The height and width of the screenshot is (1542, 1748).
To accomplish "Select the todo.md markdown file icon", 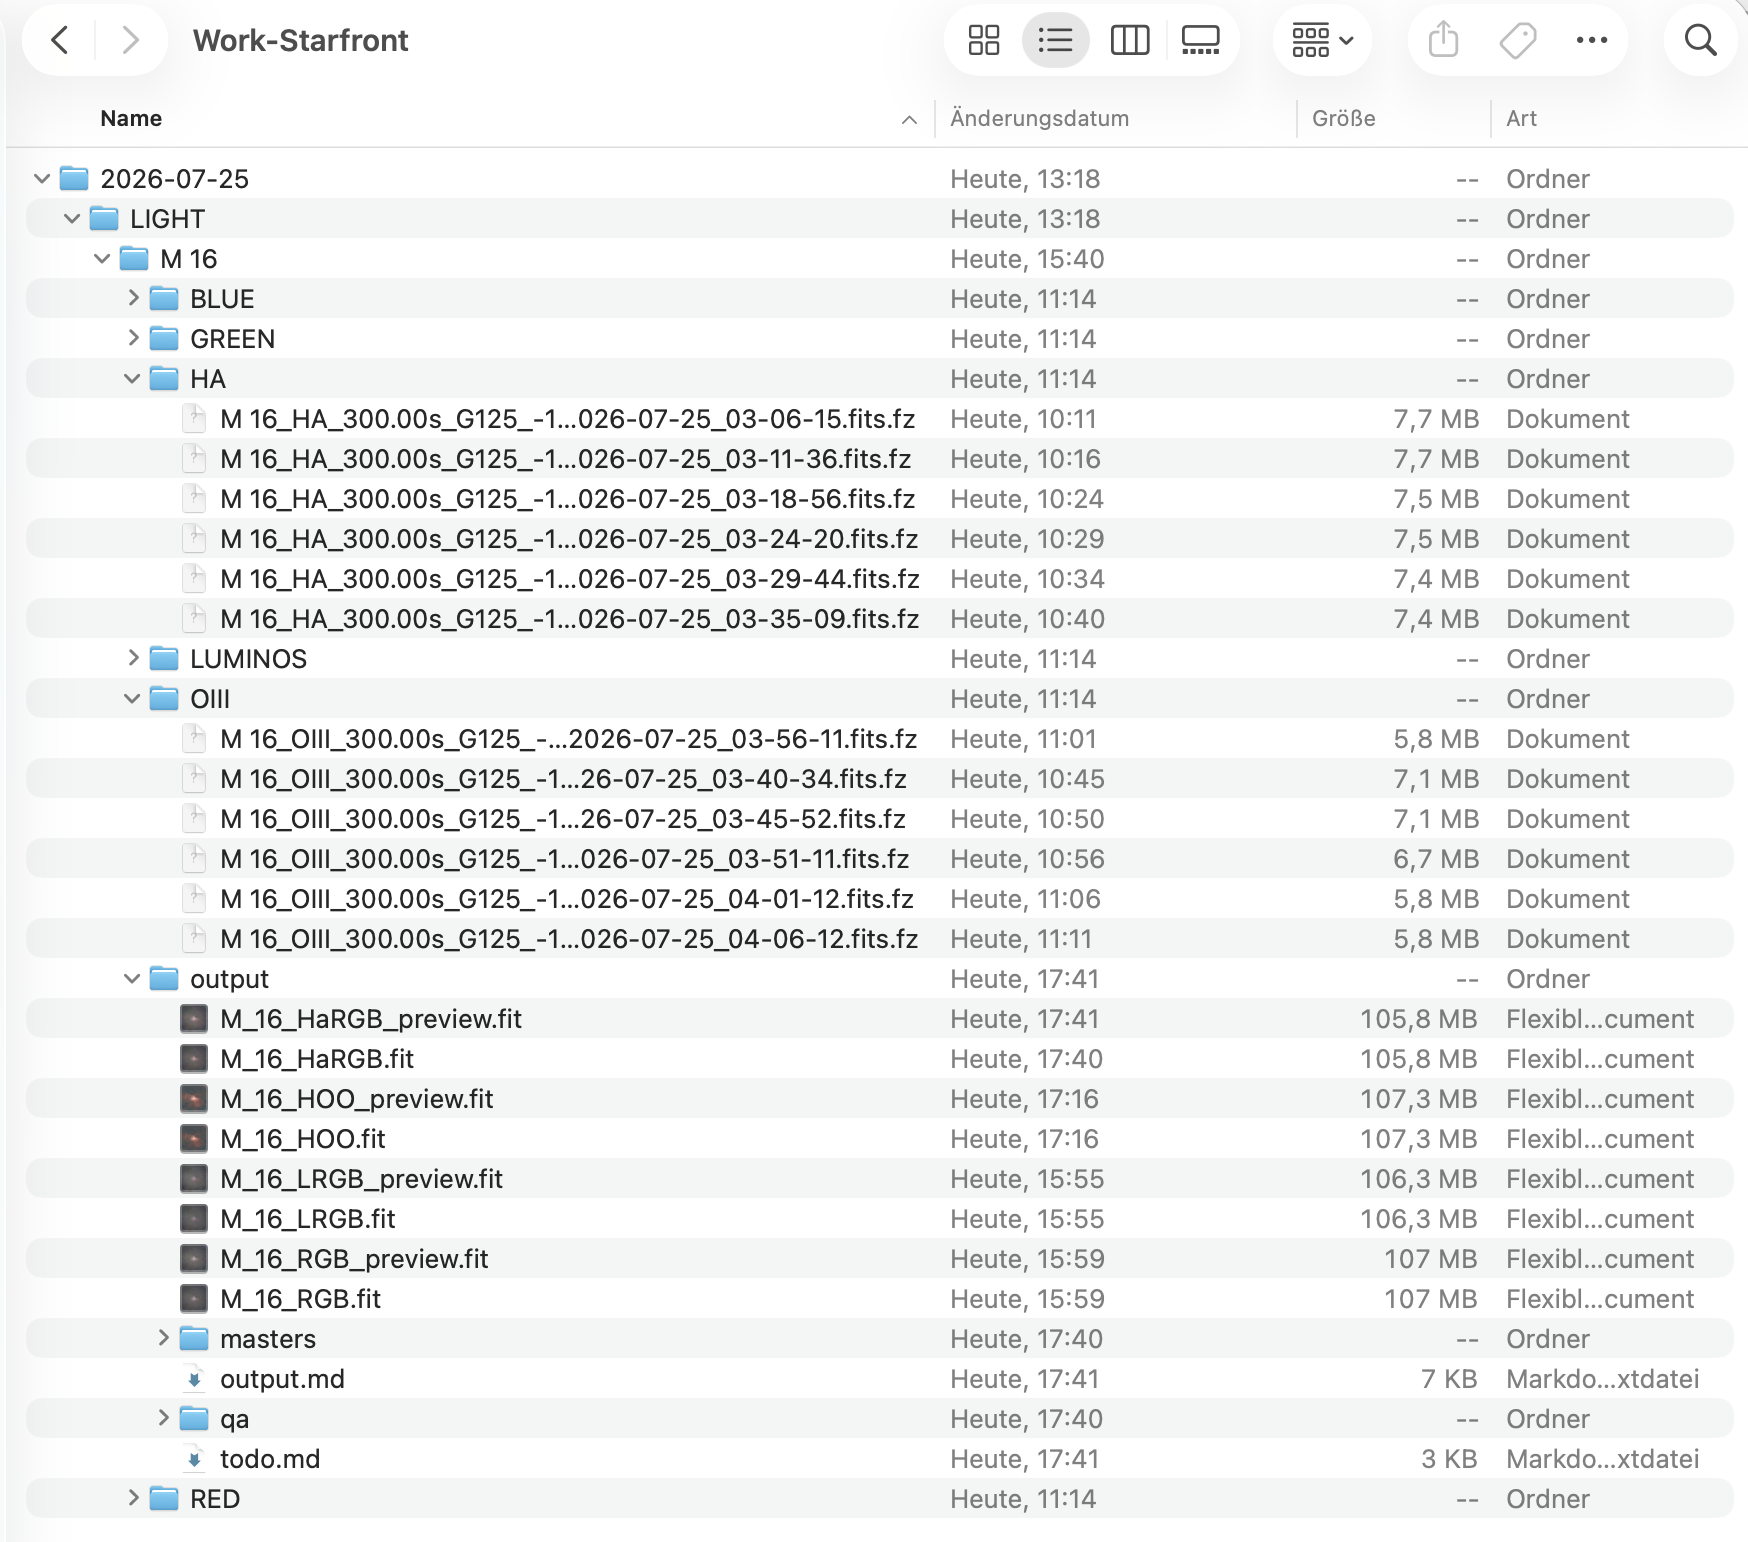I will [x=194, y=1459].
